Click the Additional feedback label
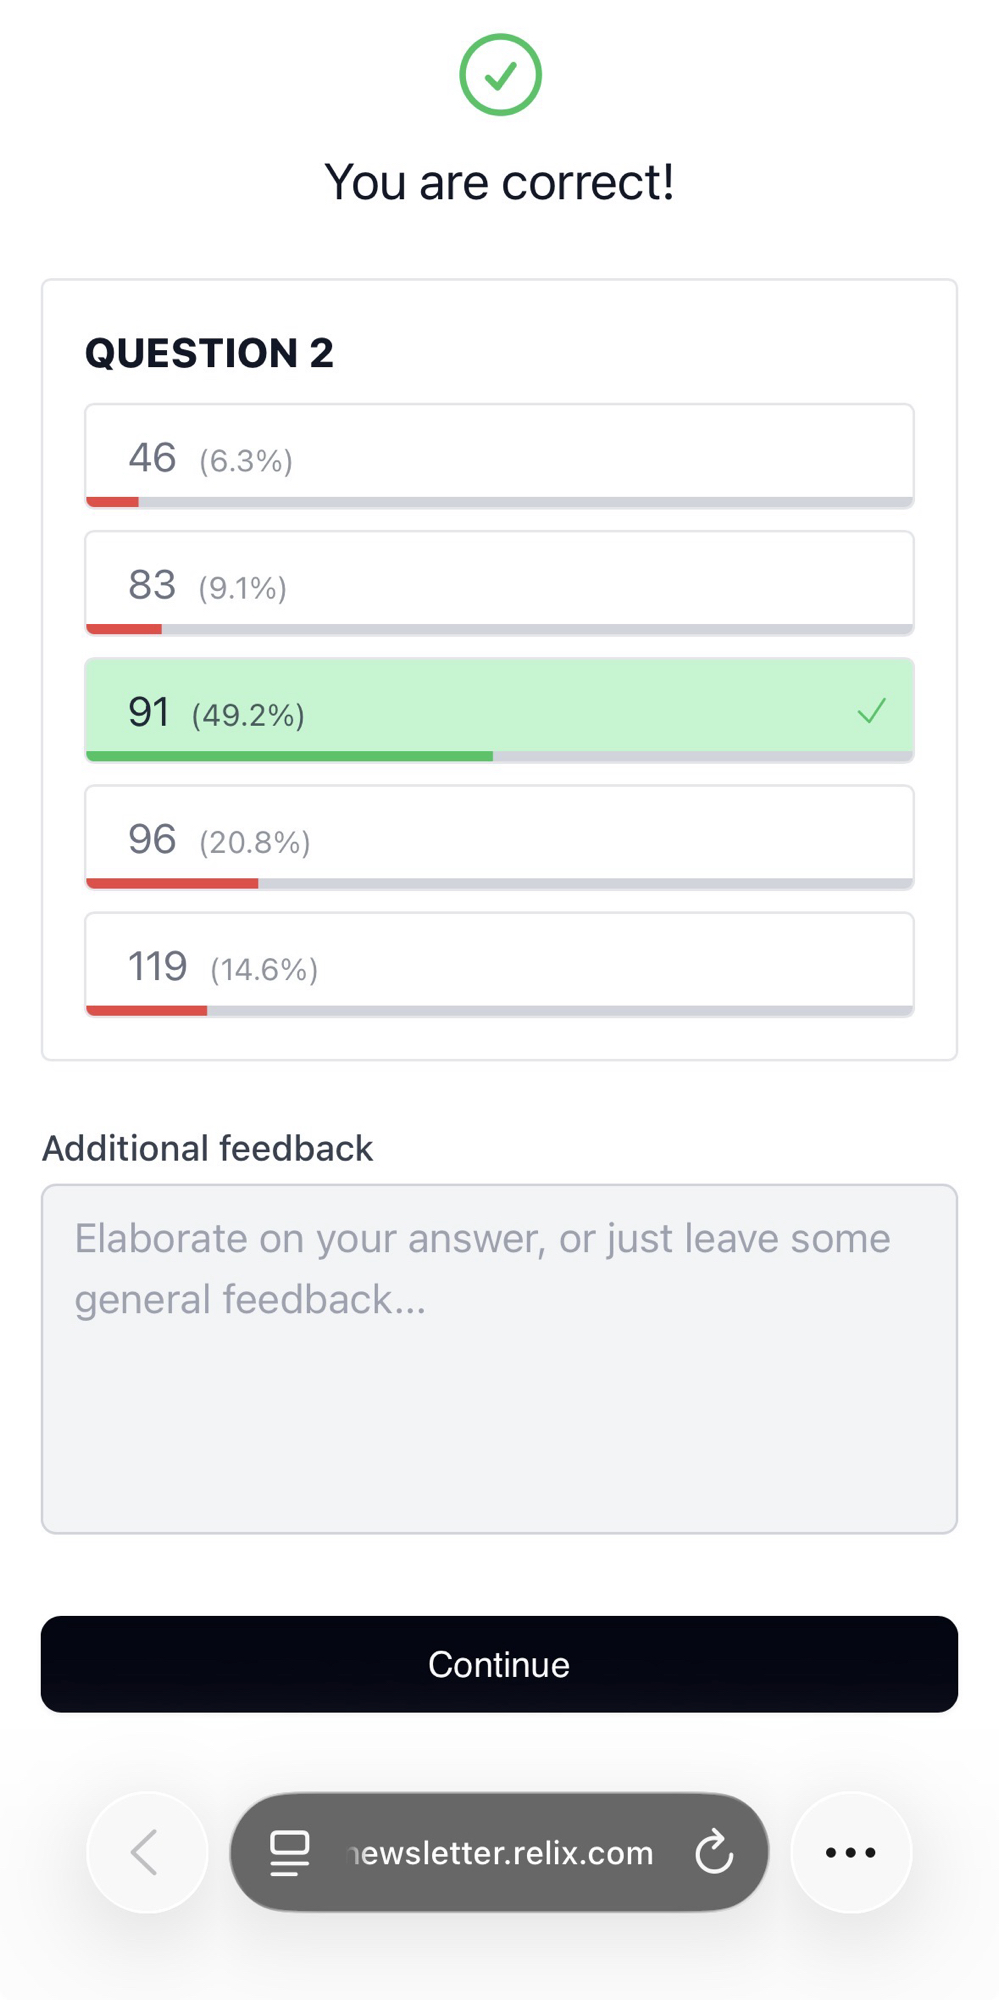999x2000 pixels. point(207,1148)
